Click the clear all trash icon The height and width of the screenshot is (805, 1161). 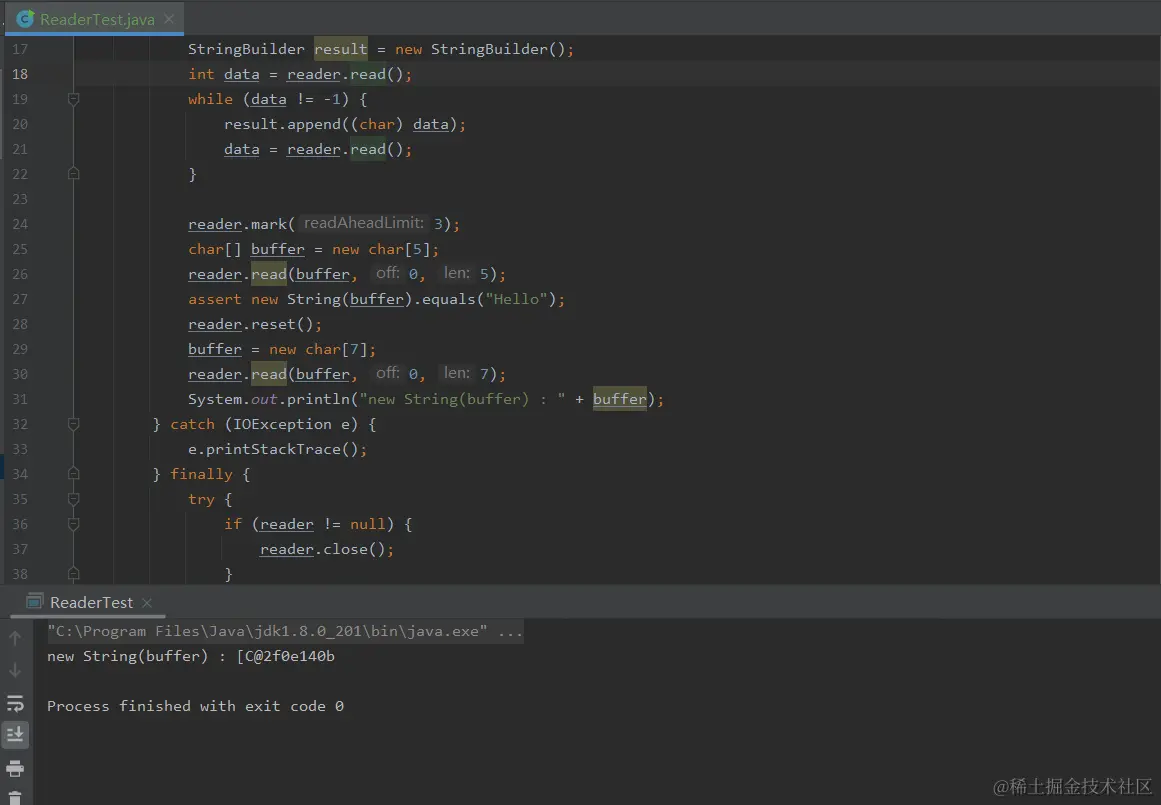point(15,798)
